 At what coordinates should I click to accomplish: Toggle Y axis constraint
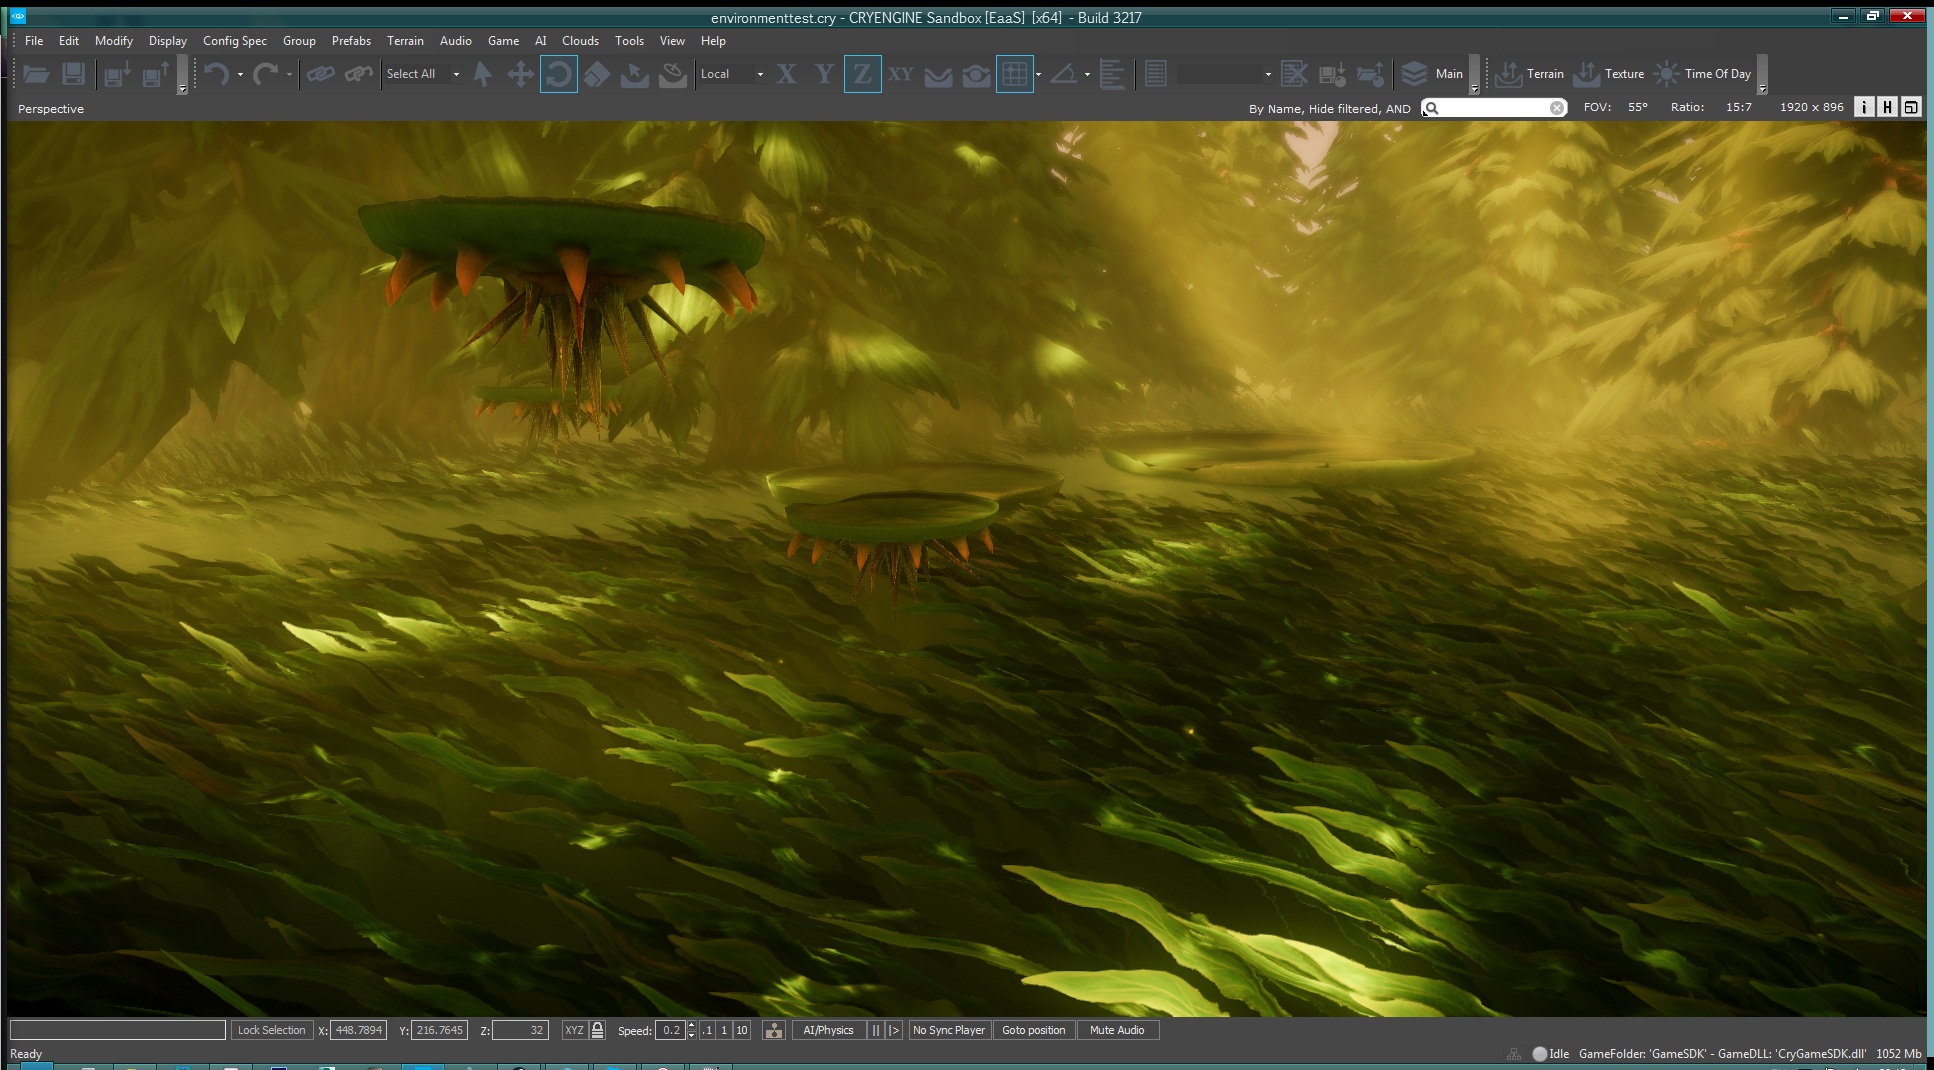click(x=824, y=74)
